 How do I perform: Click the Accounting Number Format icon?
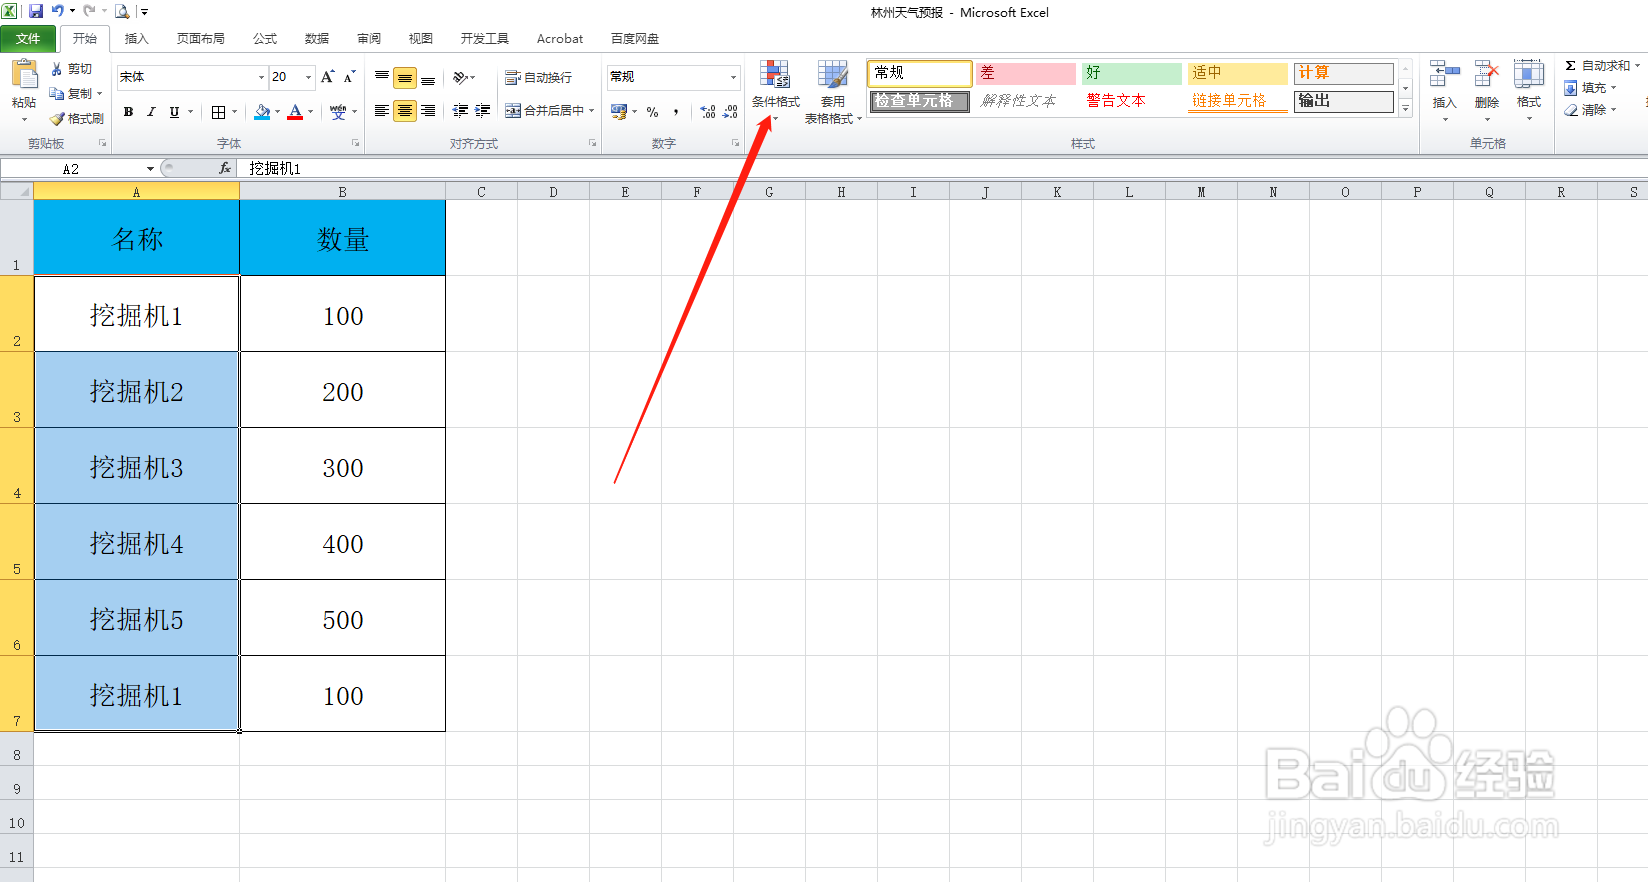click(619, 111)
